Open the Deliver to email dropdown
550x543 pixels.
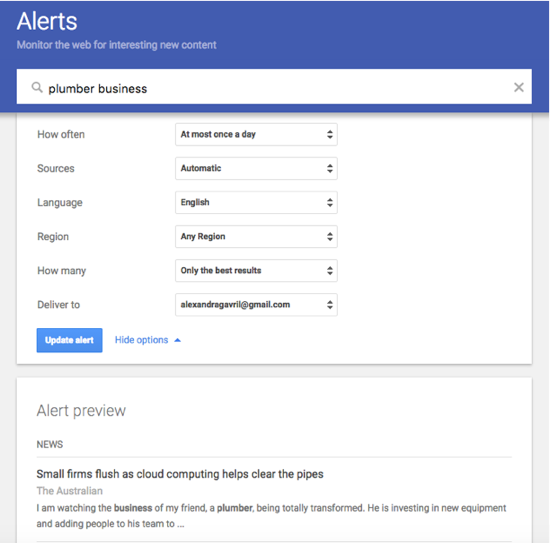point(256,304)
